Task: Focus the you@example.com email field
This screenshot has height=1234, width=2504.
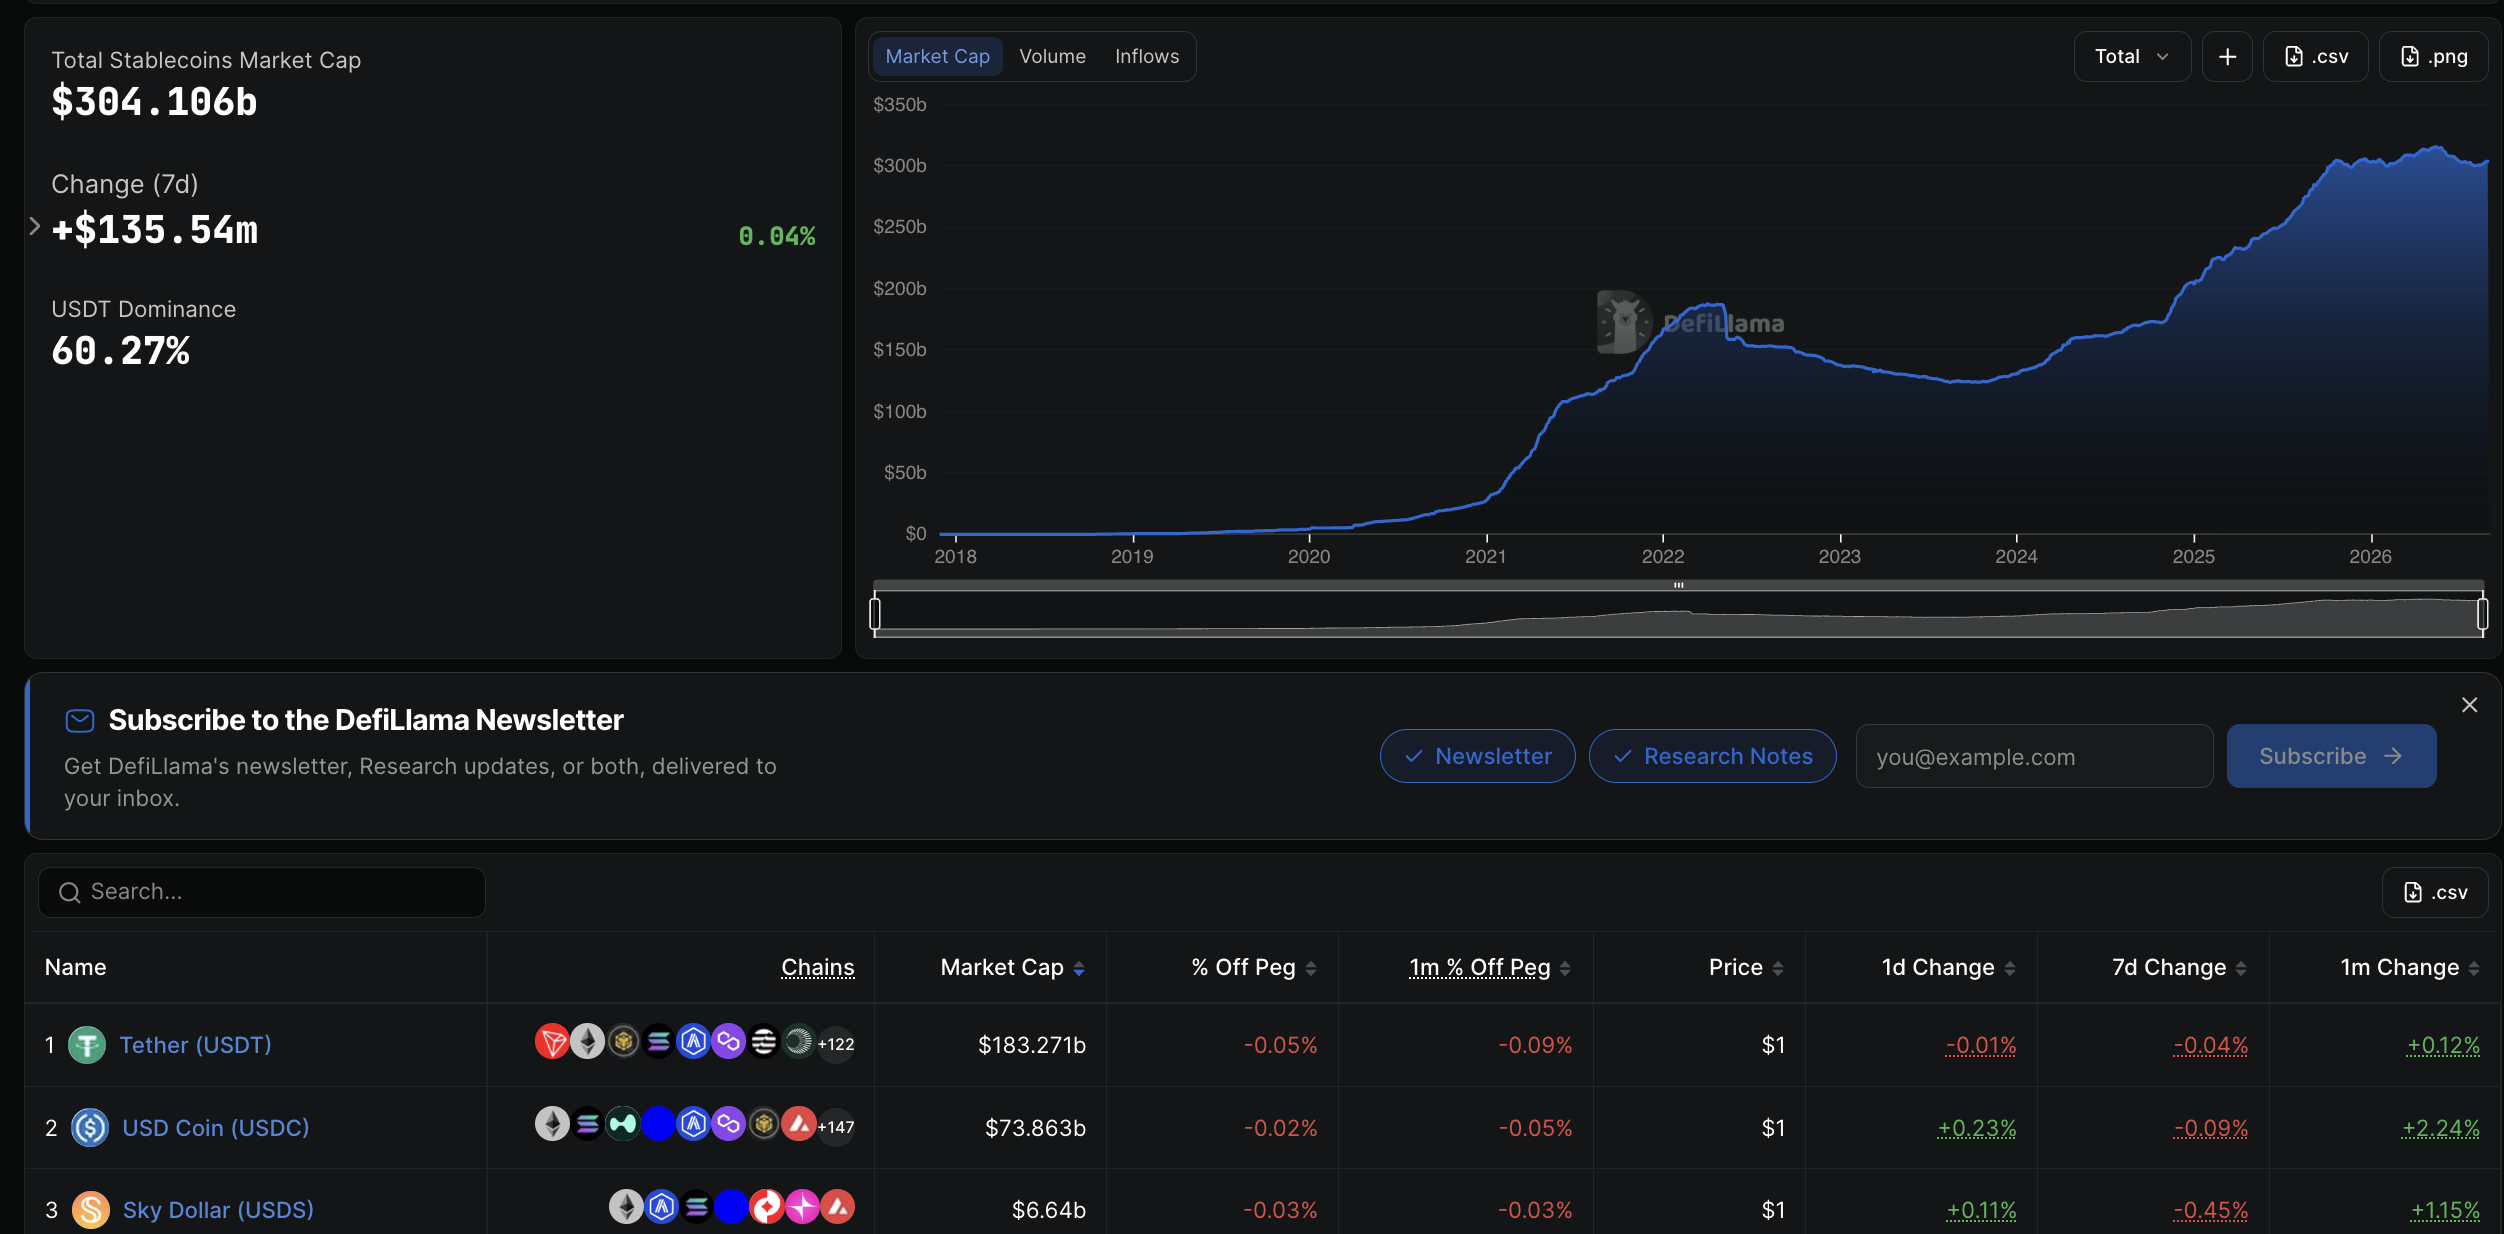Action: 2034,757
